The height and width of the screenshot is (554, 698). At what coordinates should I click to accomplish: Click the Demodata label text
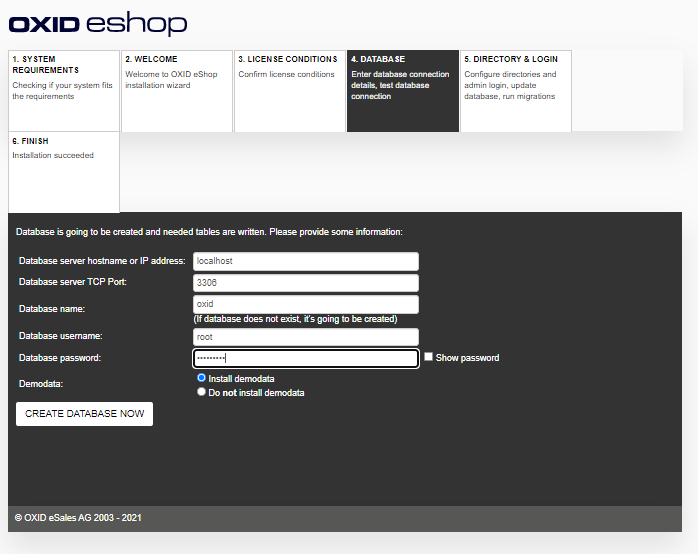pos(40,384)
